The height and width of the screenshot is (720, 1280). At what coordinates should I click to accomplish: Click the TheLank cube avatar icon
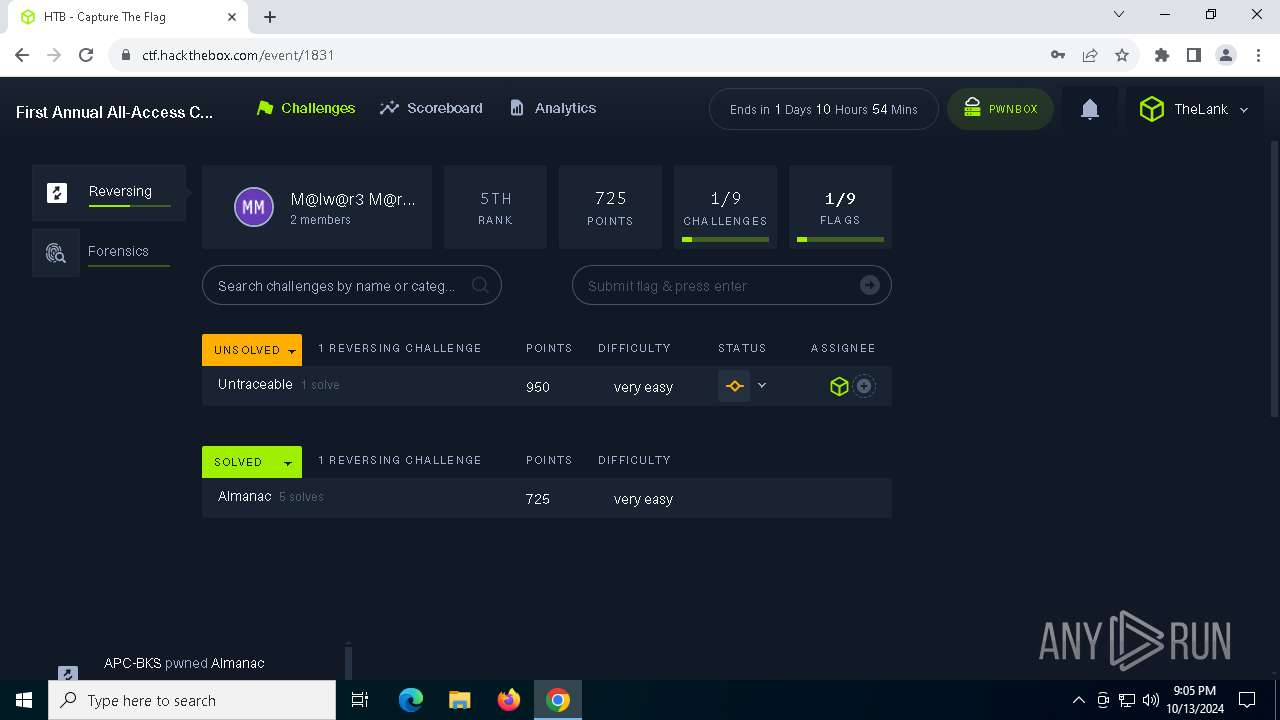(x=1152, y=109)
